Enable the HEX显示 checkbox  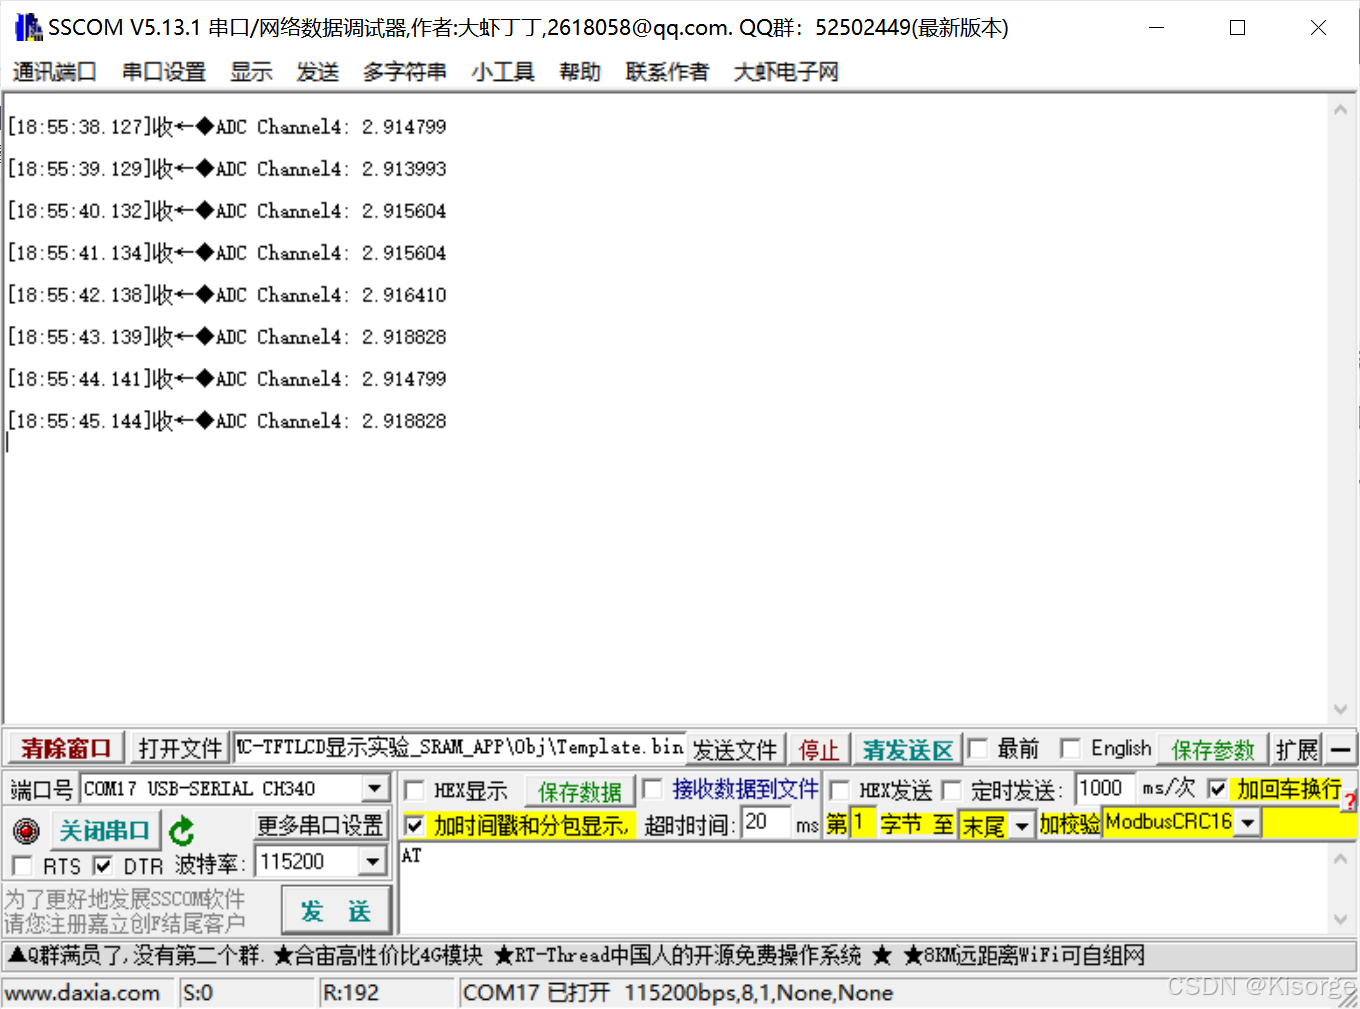[x=415, y=790]
